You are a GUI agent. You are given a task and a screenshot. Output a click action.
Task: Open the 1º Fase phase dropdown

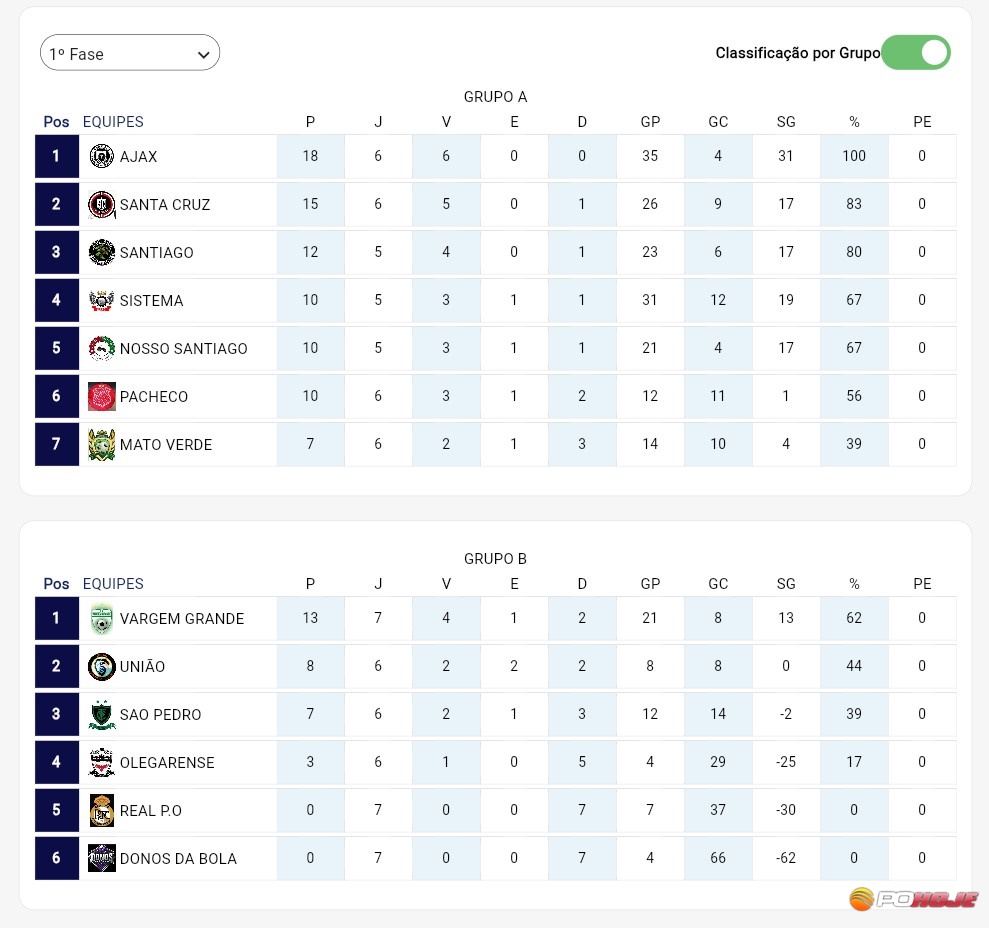[x=130, y=54]
